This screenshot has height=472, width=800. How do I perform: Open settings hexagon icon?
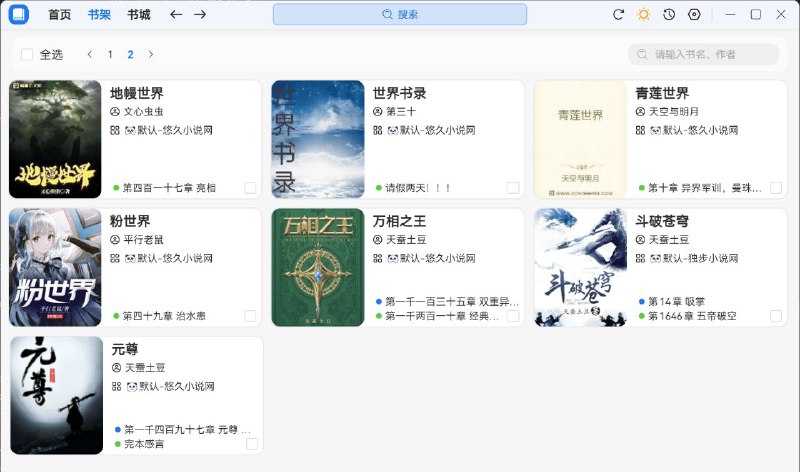[694, 14]
